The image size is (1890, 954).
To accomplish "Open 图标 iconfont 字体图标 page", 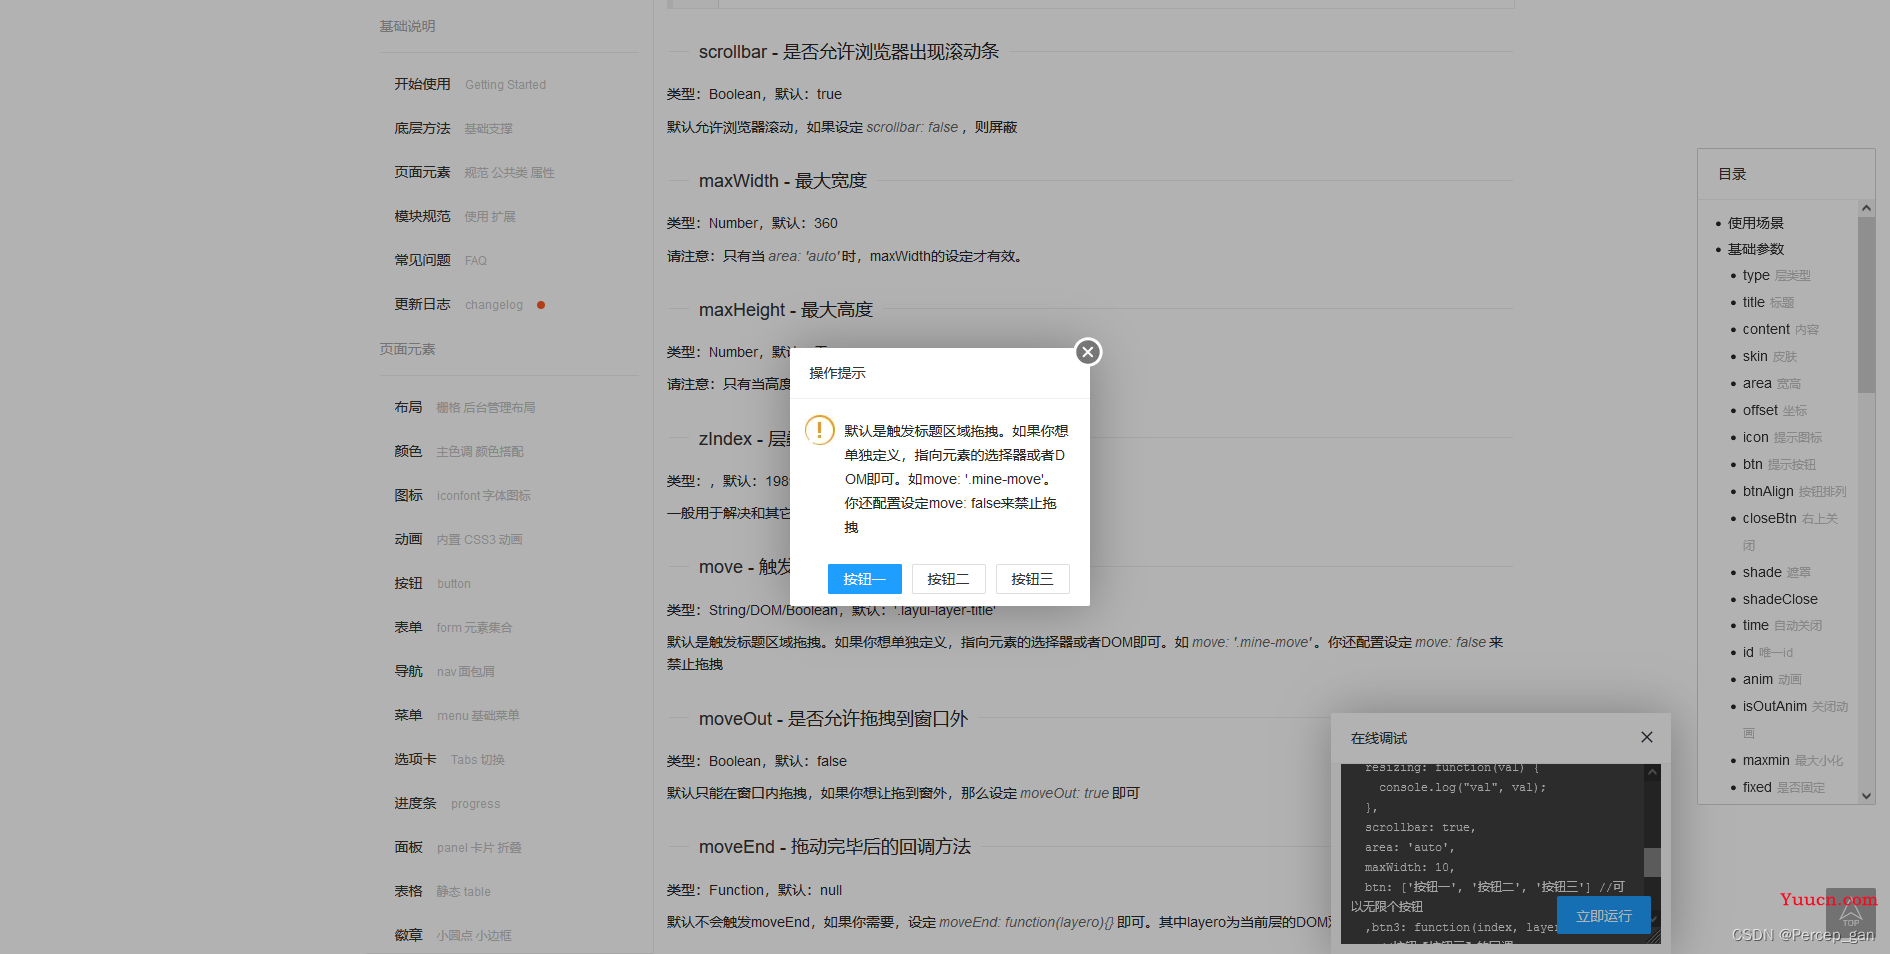I will pyautogui.click(x=462, y=495).
